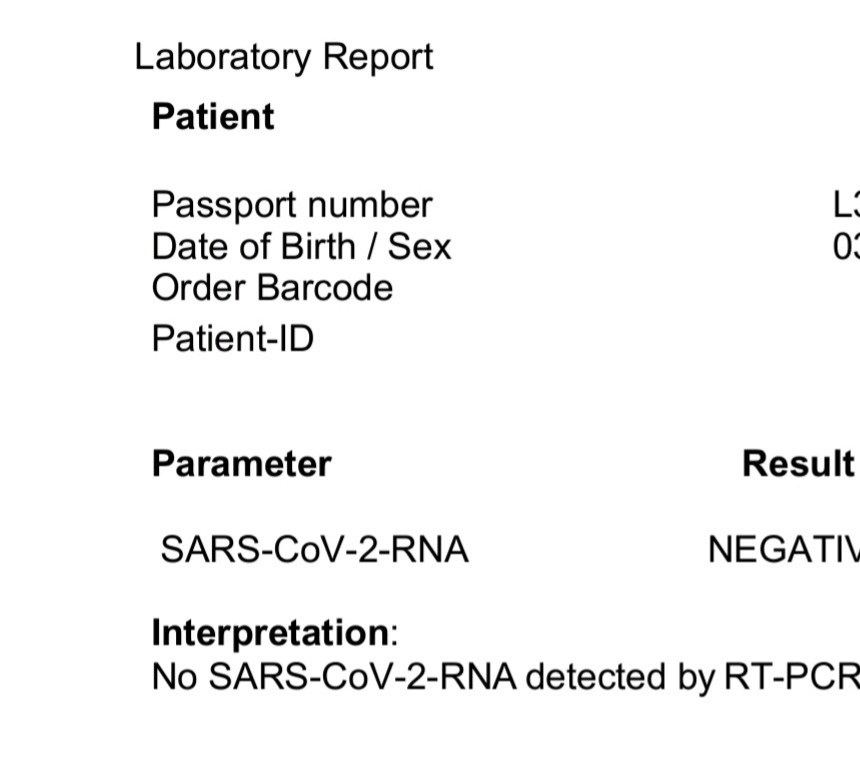Click the Patient-ID label

pyautogui.click(x=232, y=339)
